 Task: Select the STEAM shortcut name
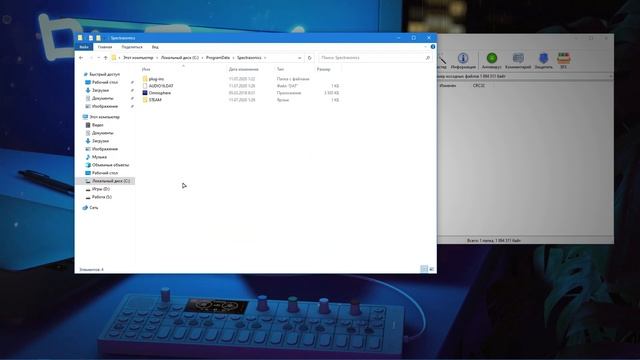(155, 100)
